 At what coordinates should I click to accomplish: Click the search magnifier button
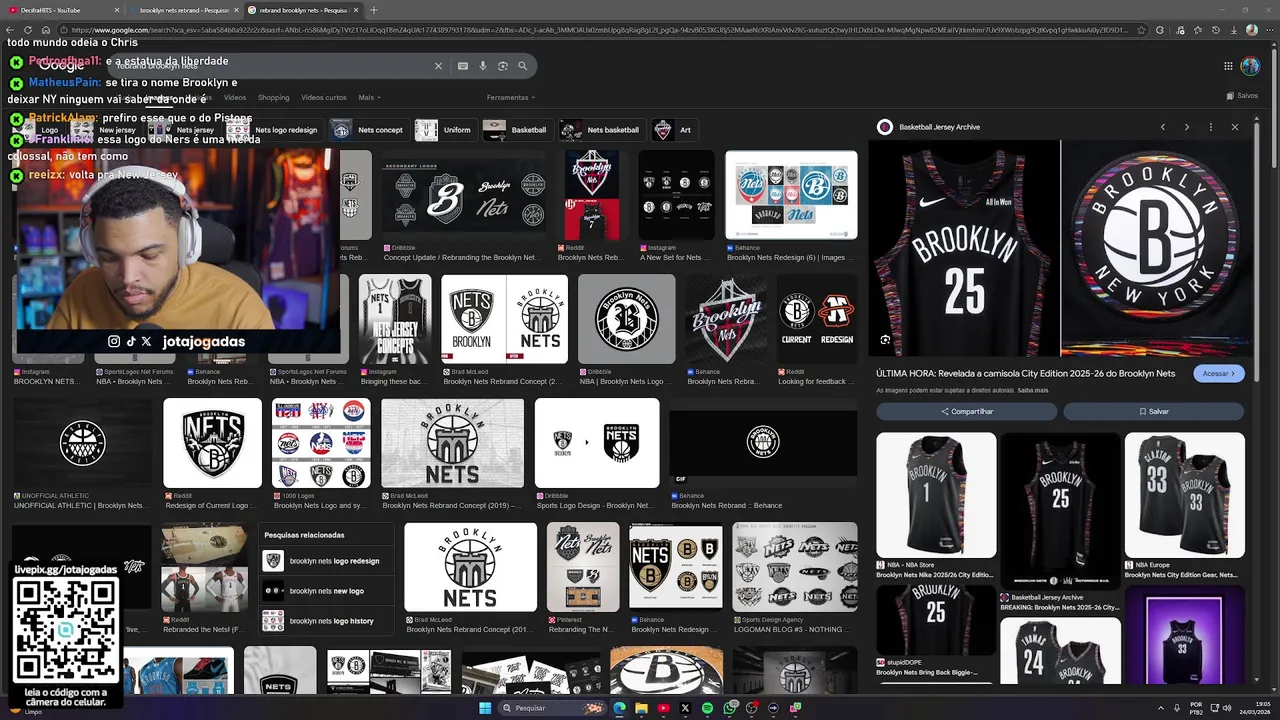[522, 66]
